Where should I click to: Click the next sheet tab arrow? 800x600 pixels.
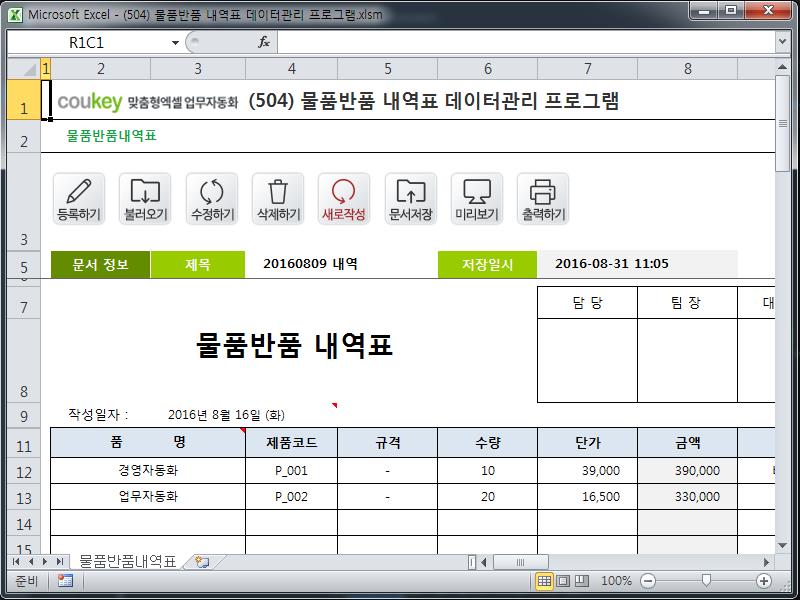pos(45,562)
